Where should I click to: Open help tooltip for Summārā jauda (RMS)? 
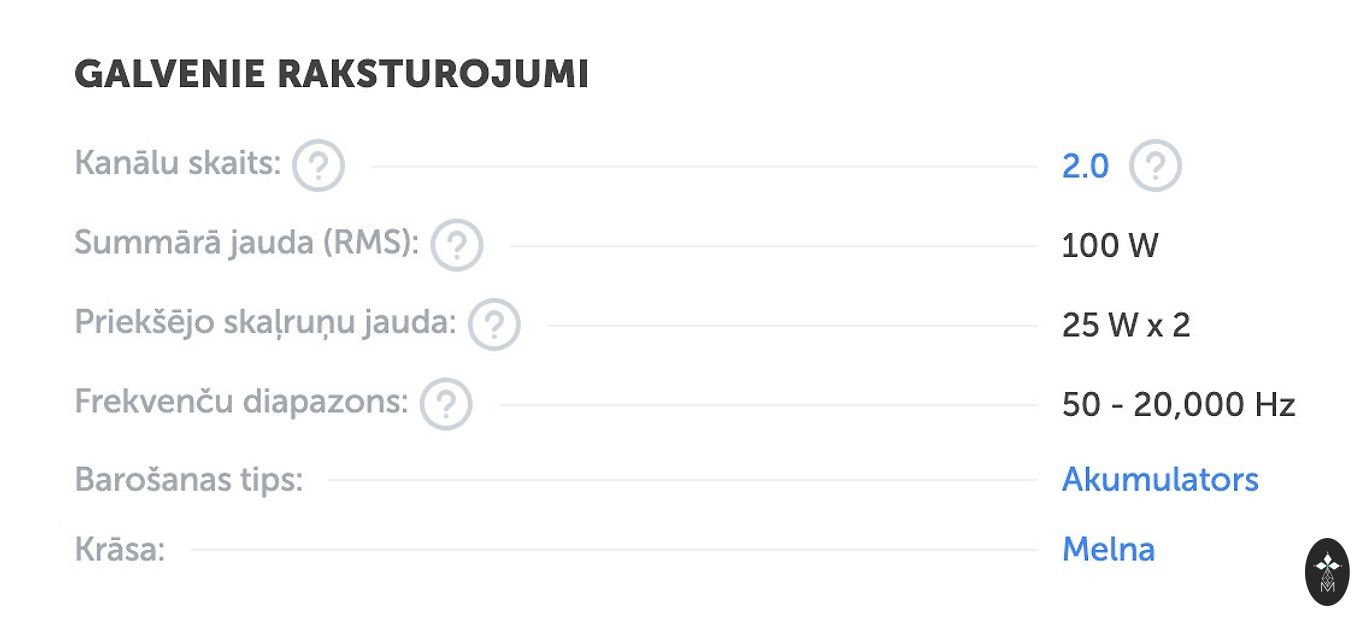pos(457,245)
